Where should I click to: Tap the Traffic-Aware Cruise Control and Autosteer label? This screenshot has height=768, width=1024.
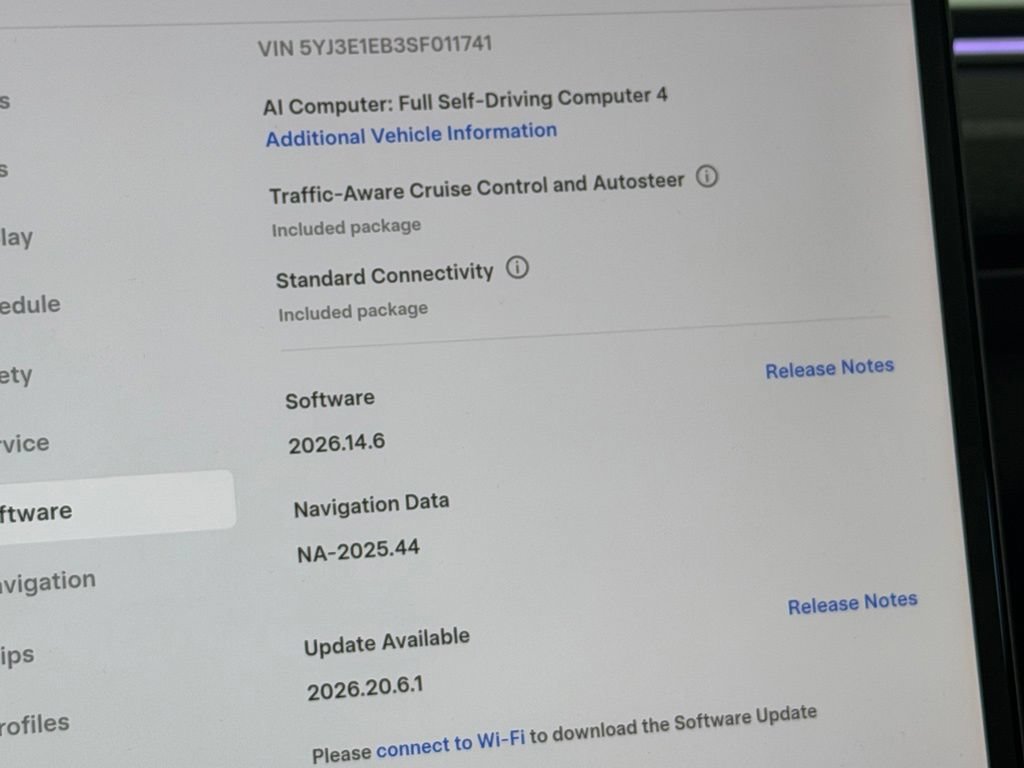click(477, 187)
